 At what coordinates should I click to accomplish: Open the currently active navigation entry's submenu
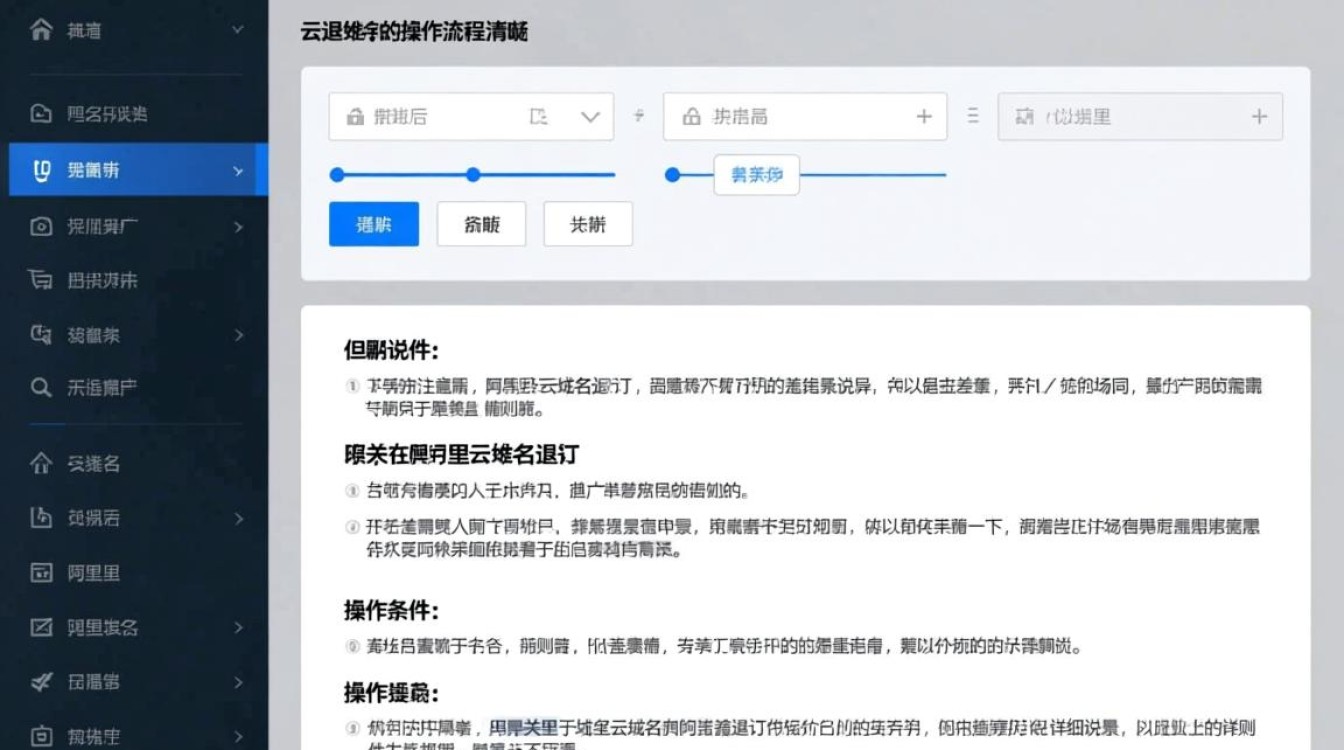coord(238,171)
